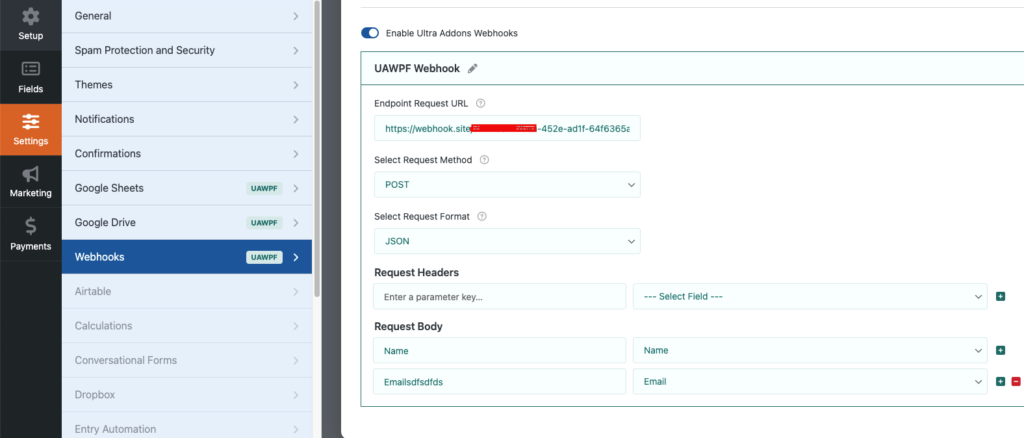Add row after Name request body entry
1024x438 pixels.
pos(1000,351)
